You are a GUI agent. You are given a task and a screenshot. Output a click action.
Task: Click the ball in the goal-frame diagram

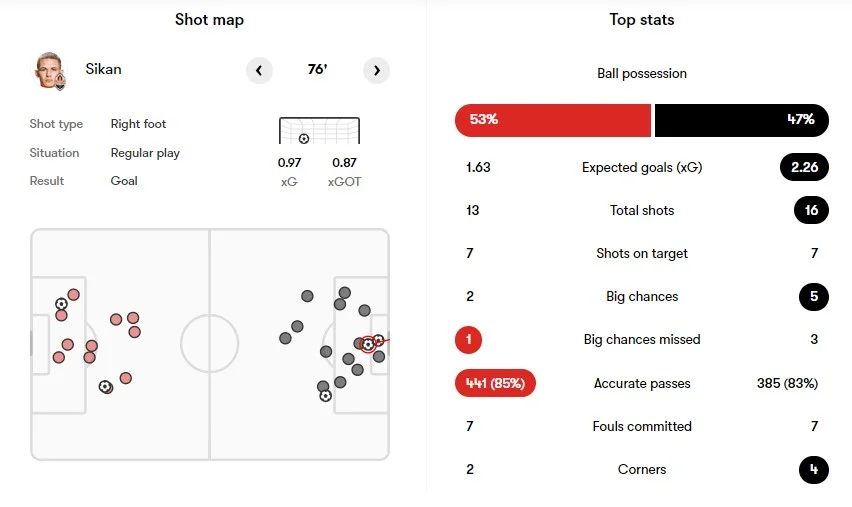[304, 138]
